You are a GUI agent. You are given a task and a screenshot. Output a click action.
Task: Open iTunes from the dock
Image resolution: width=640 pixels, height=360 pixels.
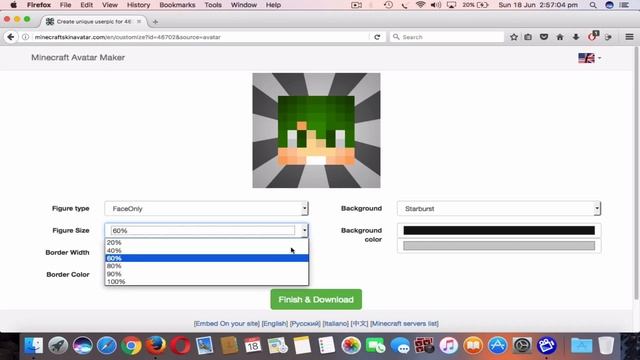click(449, 345)
